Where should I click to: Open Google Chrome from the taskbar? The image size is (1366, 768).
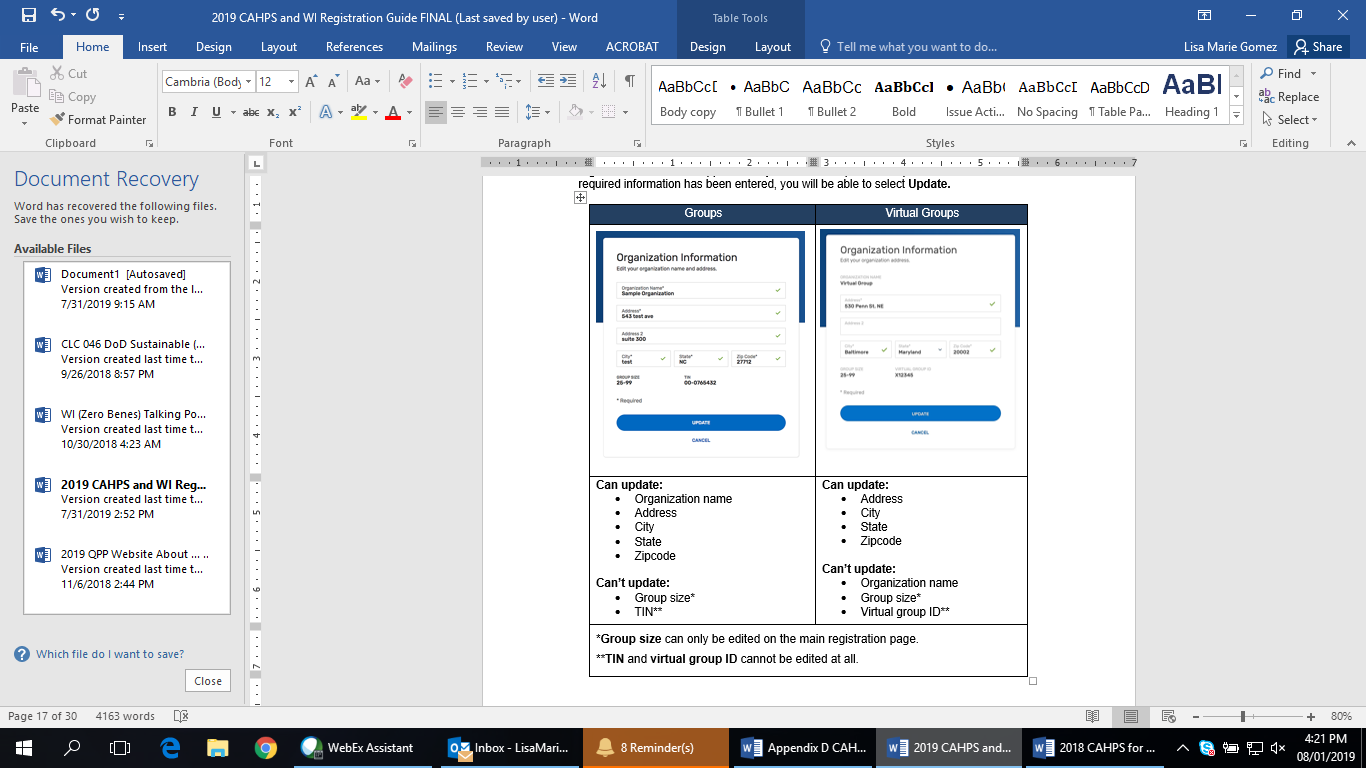tap(265, 747)
